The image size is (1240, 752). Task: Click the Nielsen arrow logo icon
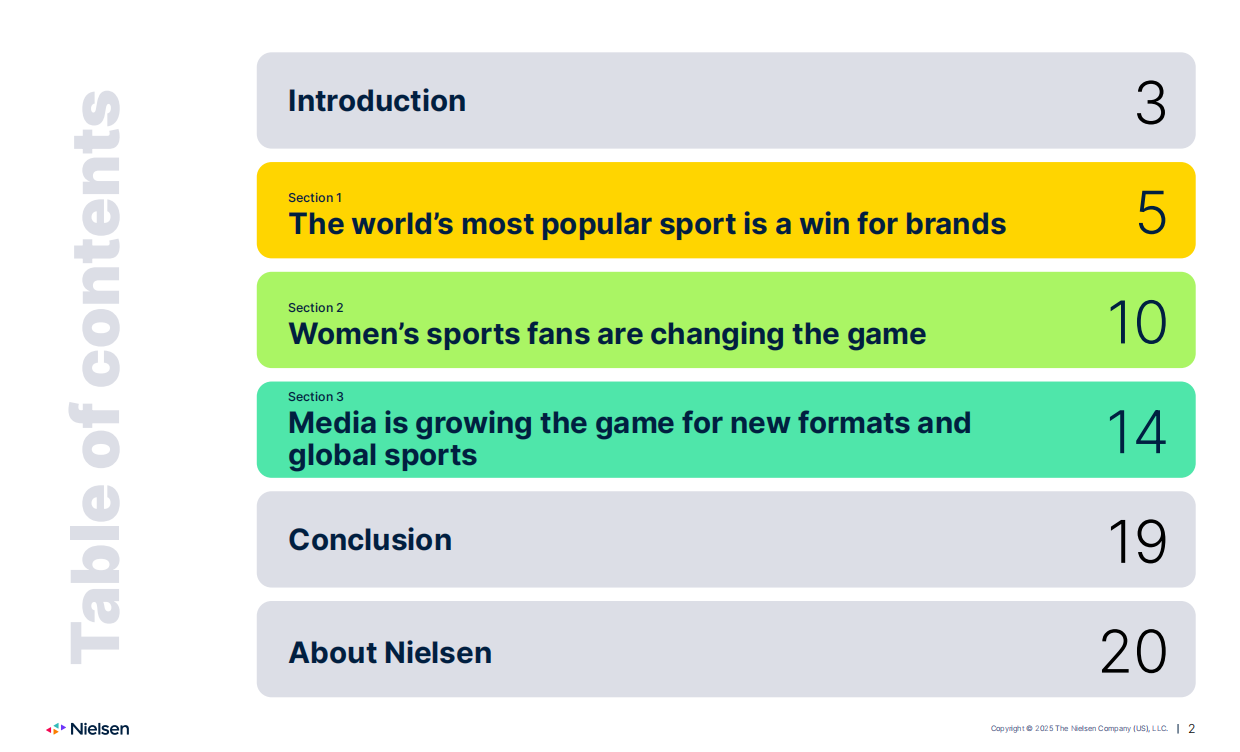[x=56, y=729]
